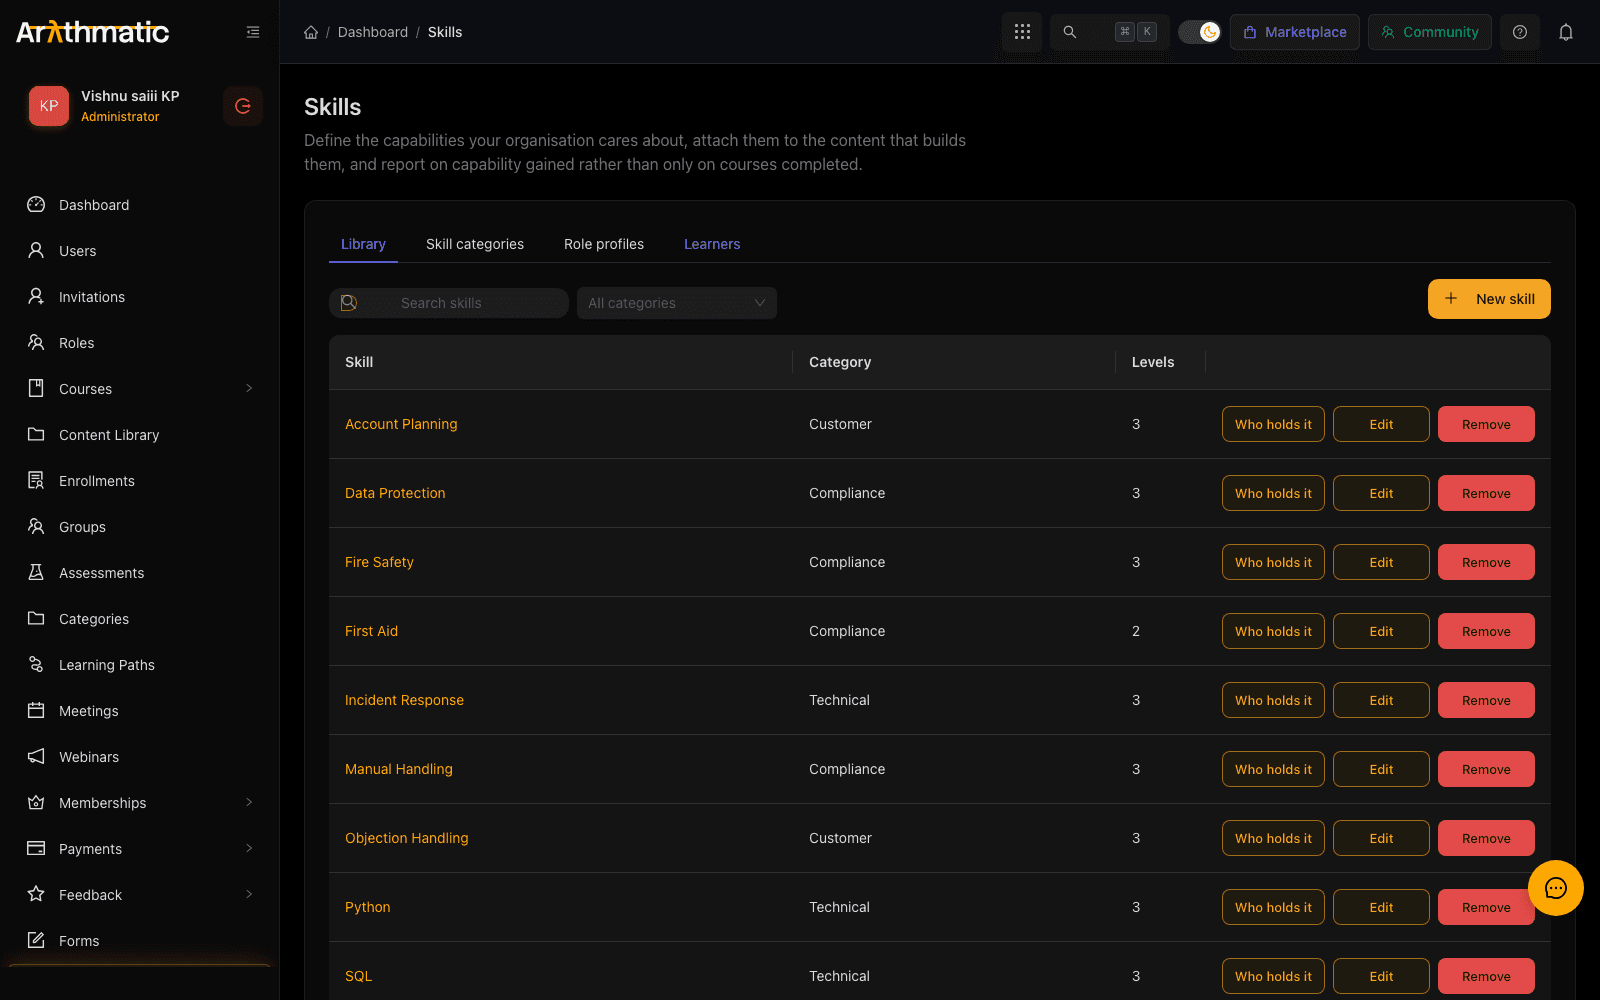Open the All categories dropdown
The image size is (1600, 1000).
click(x=677, y=303)
